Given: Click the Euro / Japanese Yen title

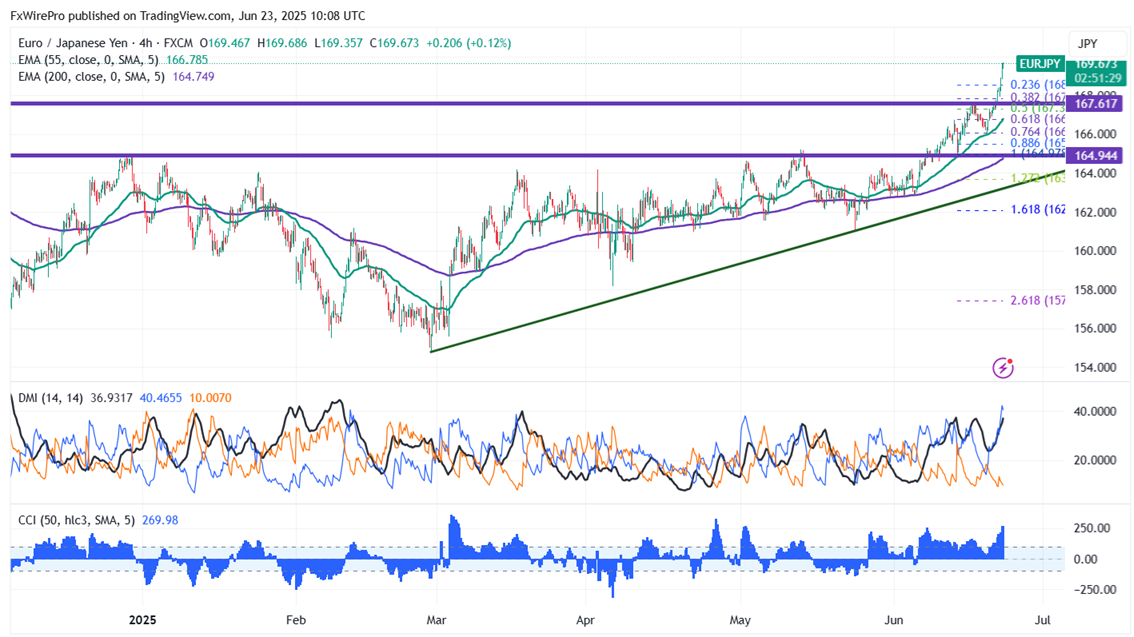Looking at the screenshot, I should click(x=73, y=43).
